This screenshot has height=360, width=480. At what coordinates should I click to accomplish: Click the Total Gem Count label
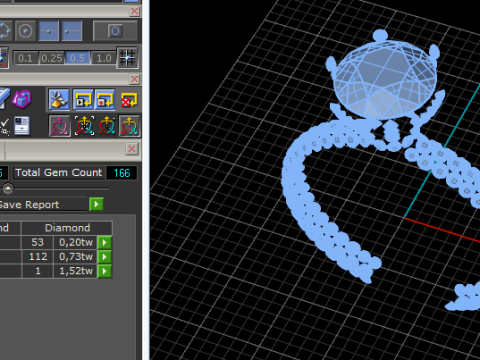tap(59, 173)
